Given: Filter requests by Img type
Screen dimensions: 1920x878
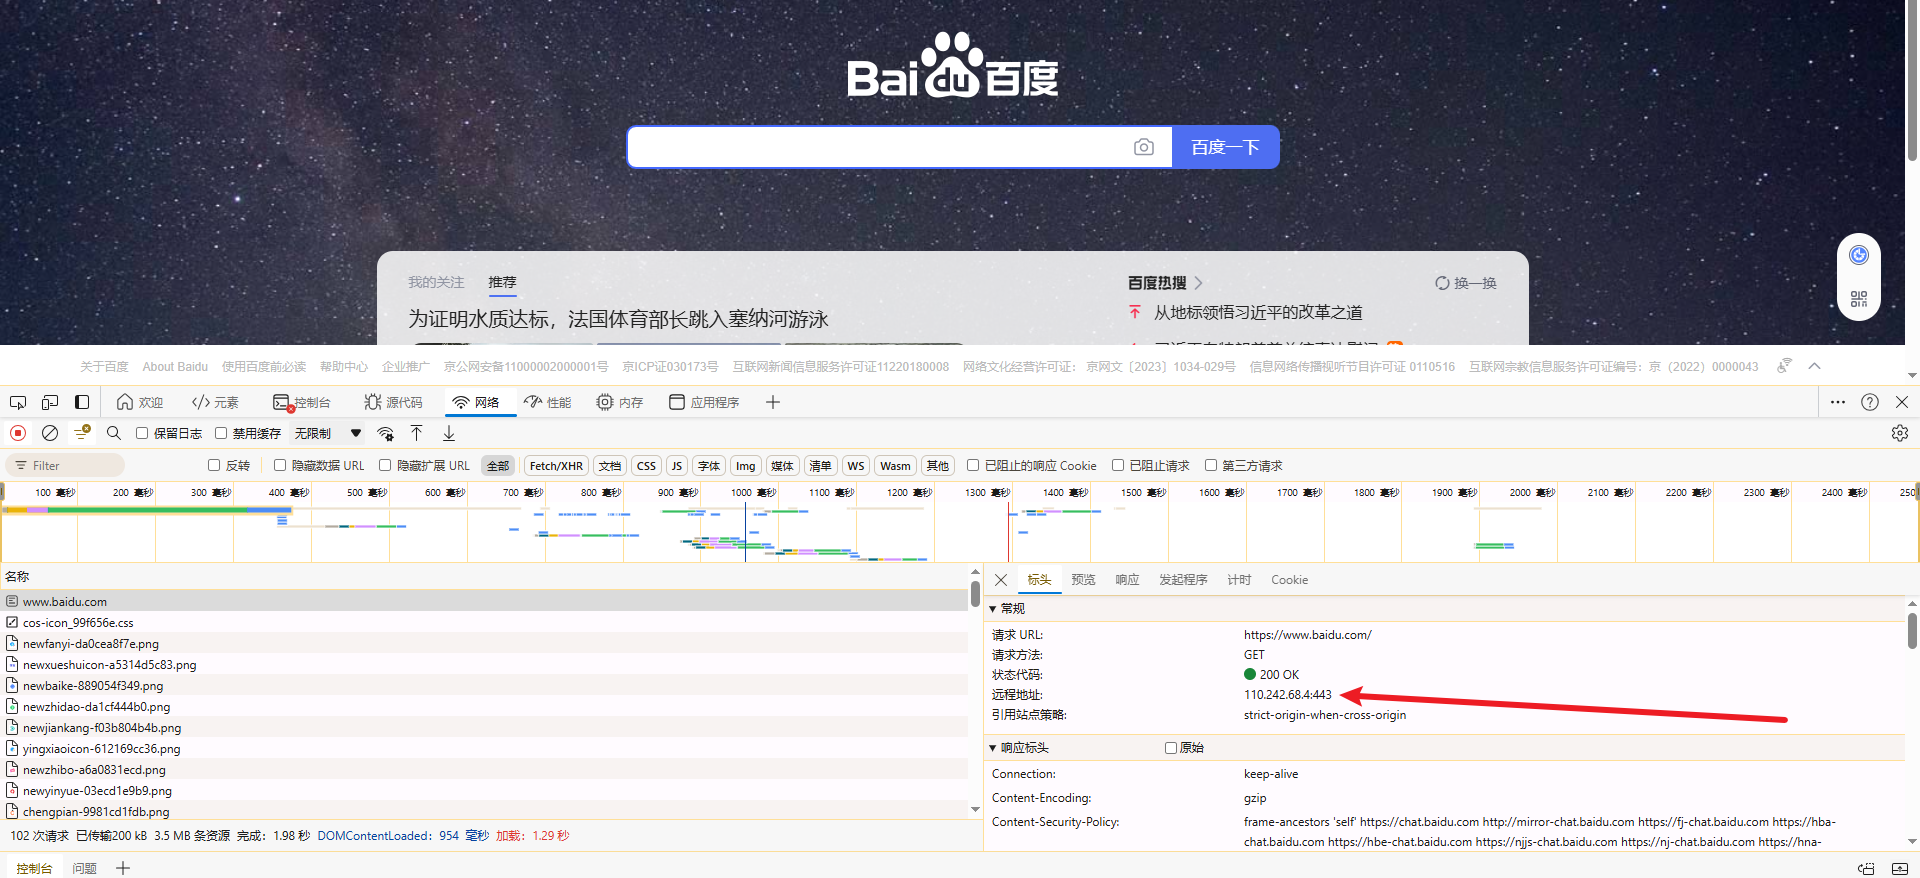Looking at the screenshot, I should tap(746, 465).
